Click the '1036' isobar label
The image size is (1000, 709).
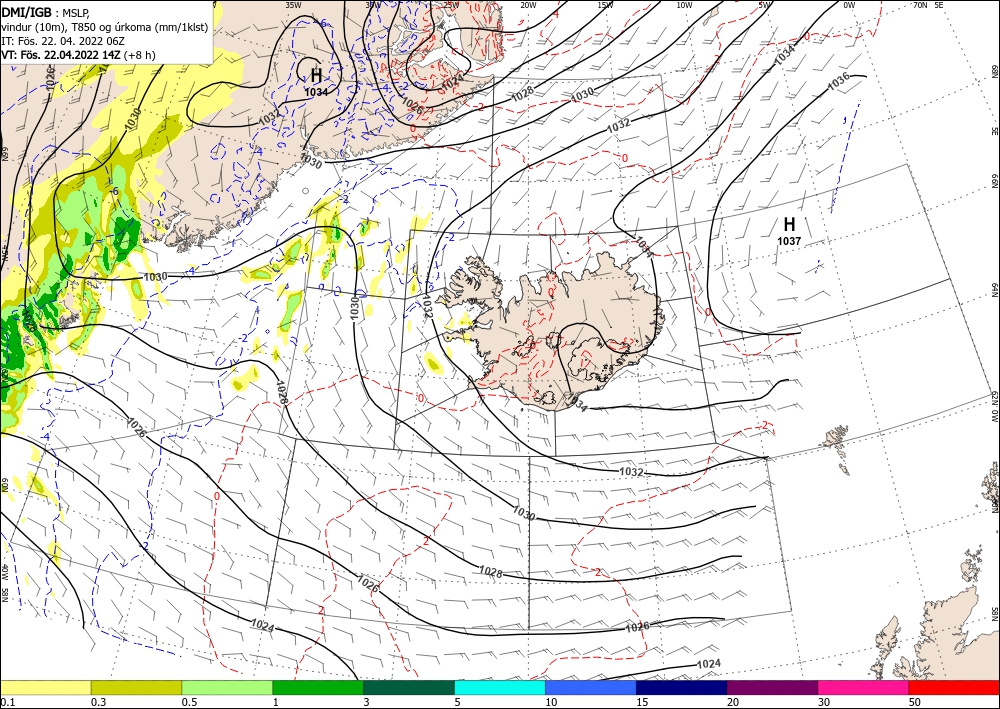coord(838,80)
